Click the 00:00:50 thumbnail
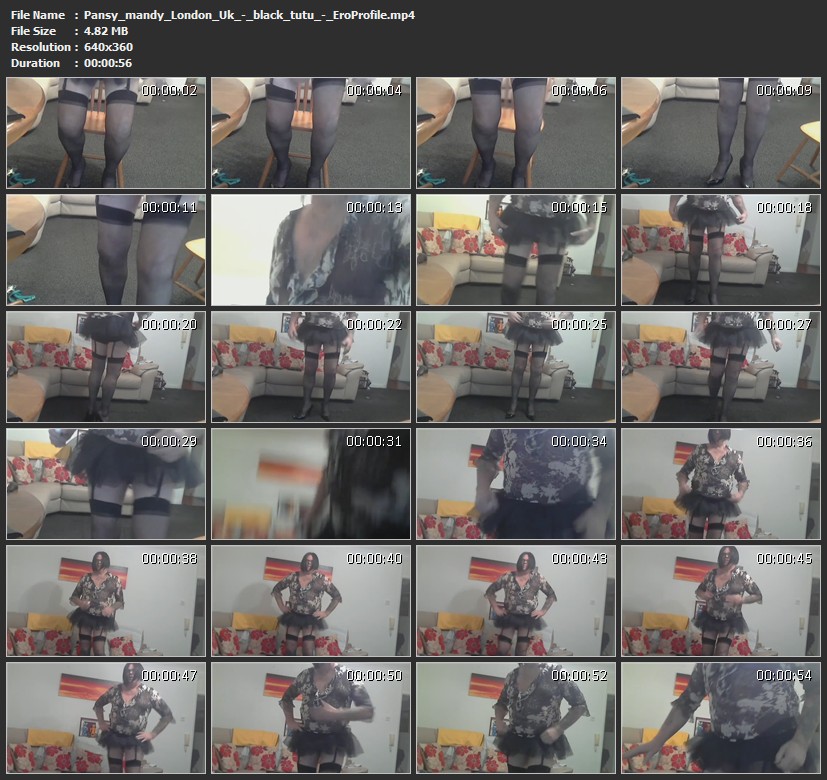The image size is (827, 780). (311, 717)
